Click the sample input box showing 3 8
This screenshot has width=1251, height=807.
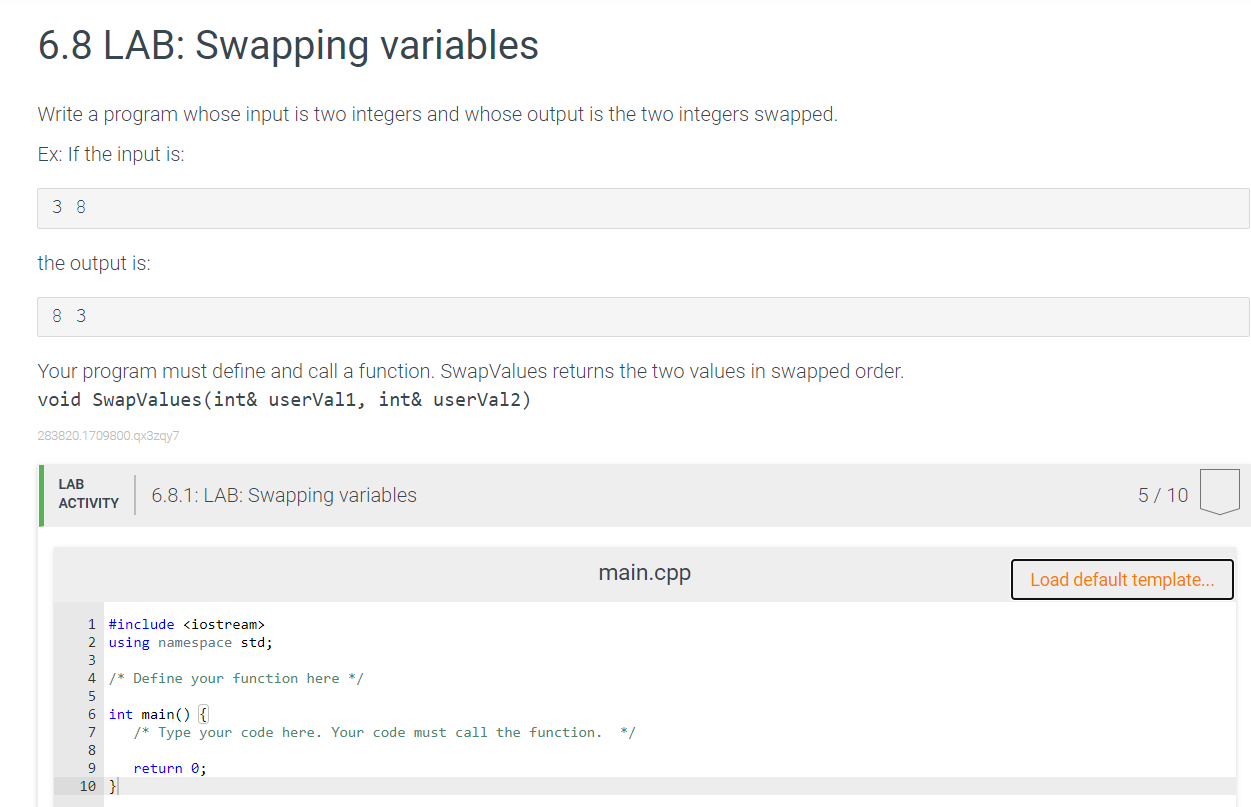point(643,208)
